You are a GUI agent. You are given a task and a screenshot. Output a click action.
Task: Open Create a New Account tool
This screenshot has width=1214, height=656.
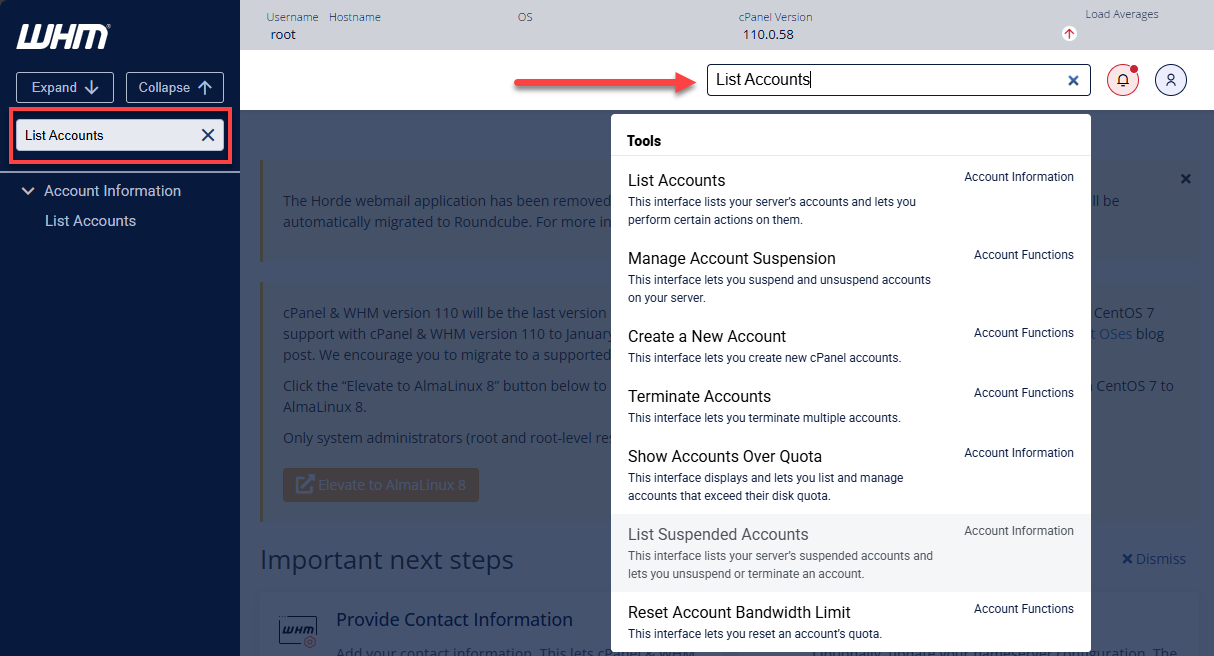pos(706,337)
